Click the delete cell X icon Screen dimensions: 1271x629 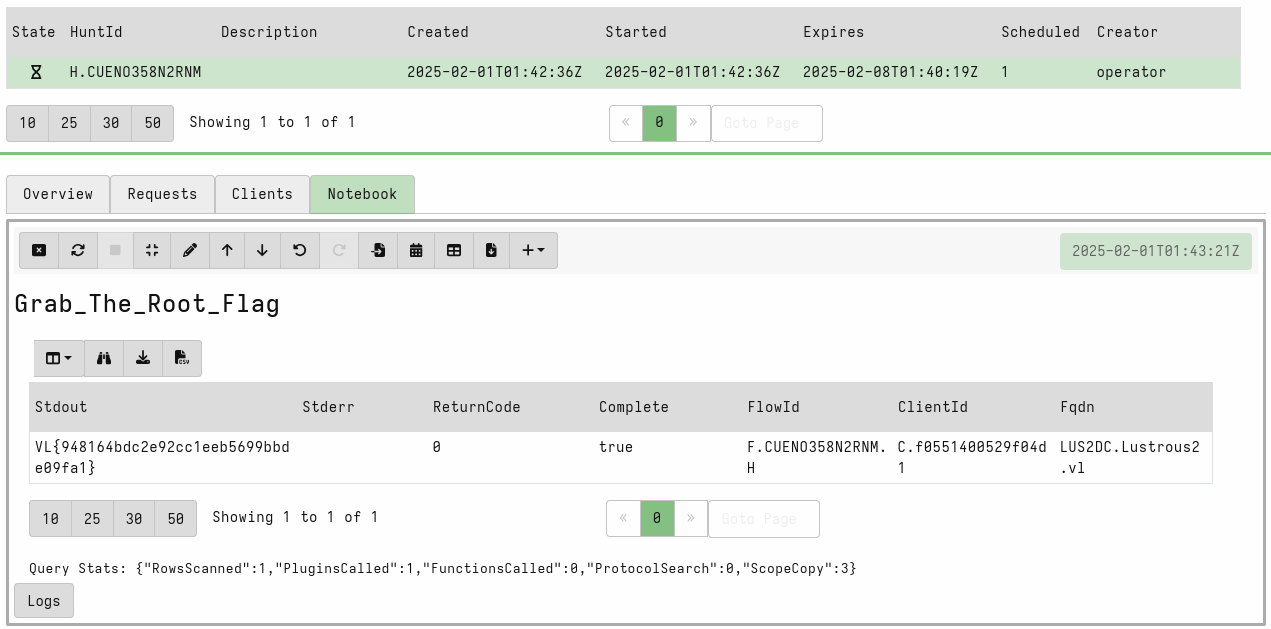pos(39,251)
